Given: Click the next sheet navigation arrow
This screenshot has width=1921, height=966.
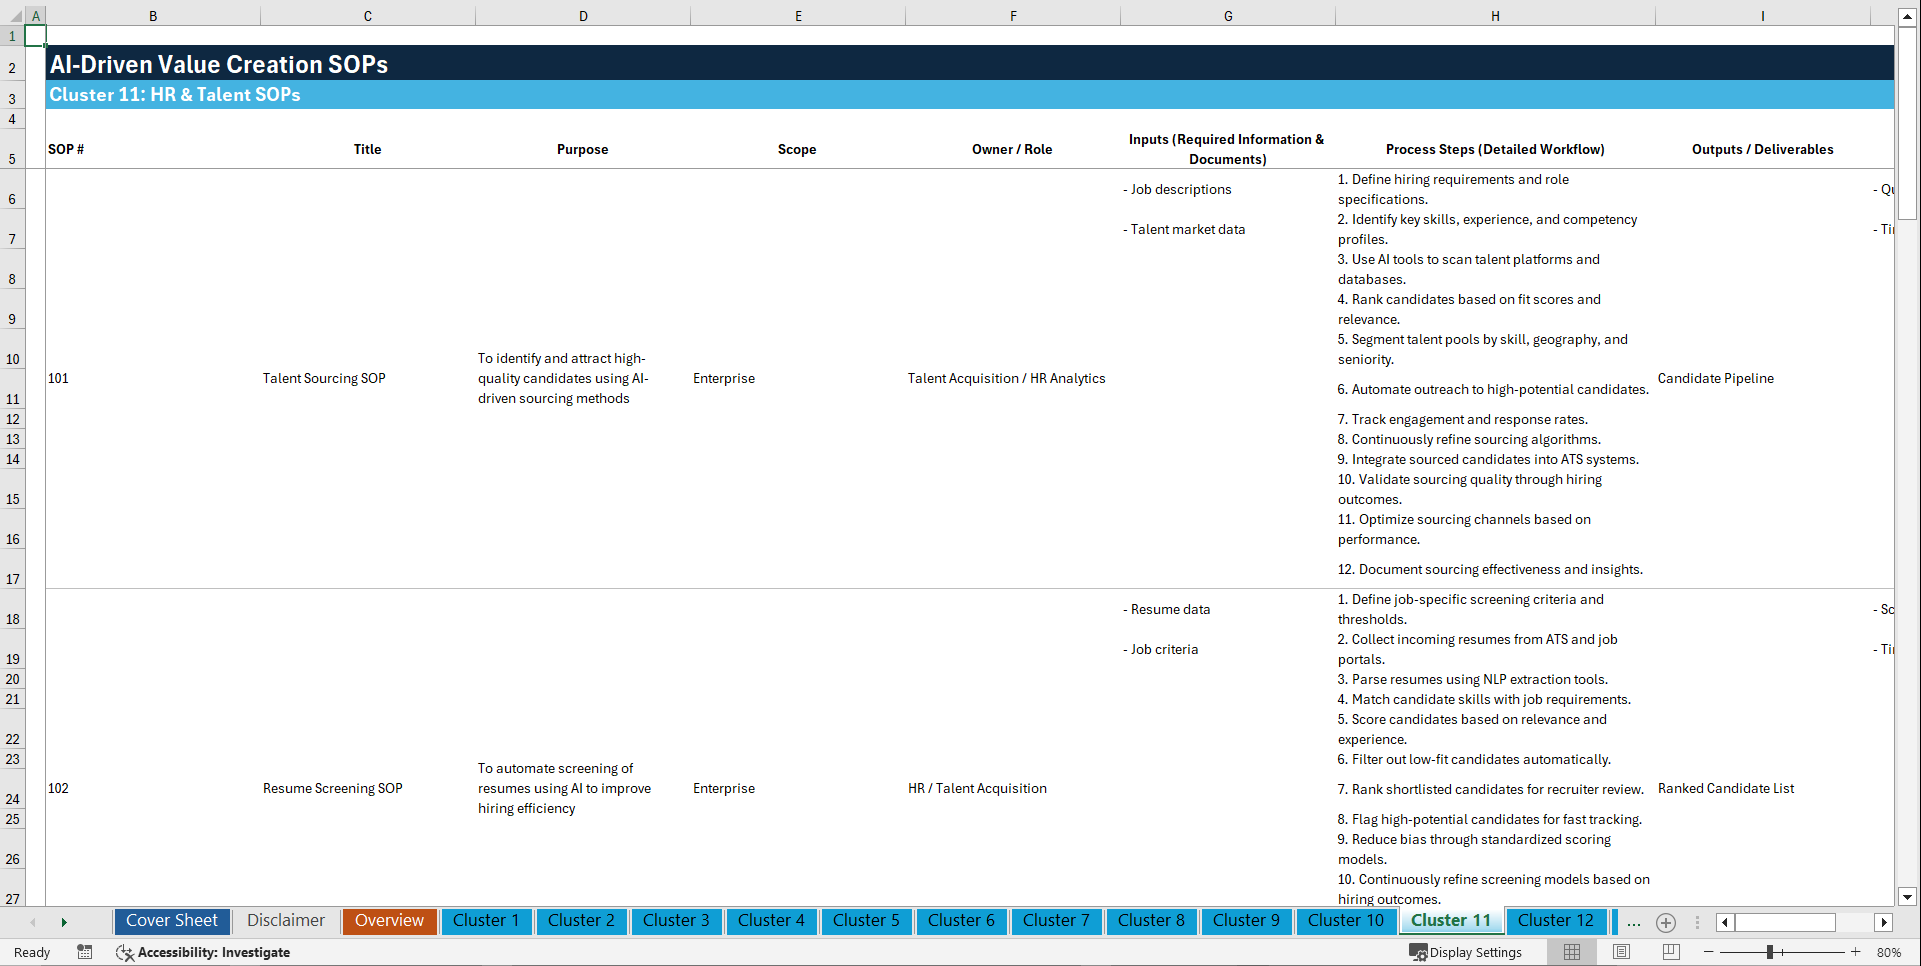Looking at the screenshot, I should tap(64, 922).
